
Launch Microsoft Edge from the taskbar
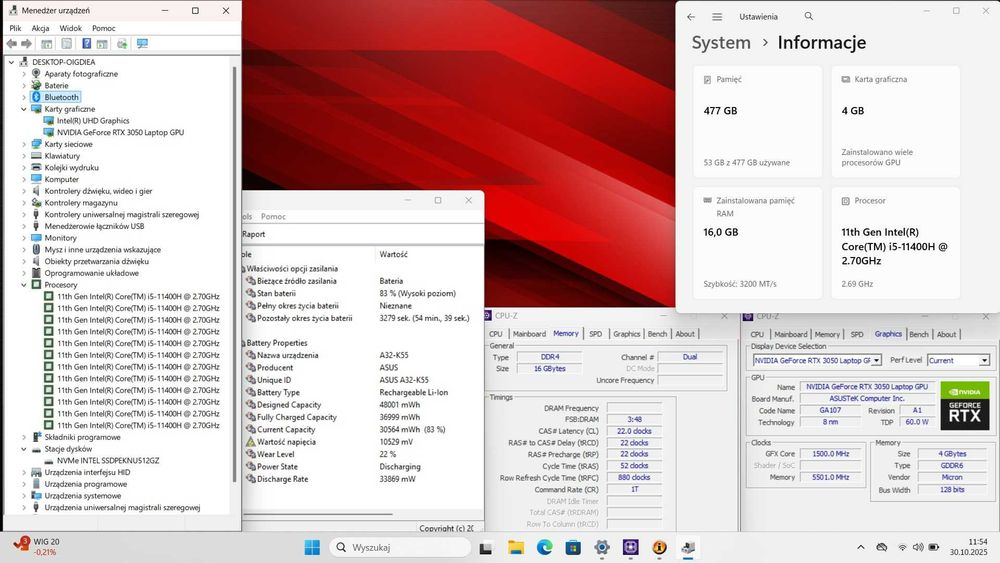click(544, 547)
